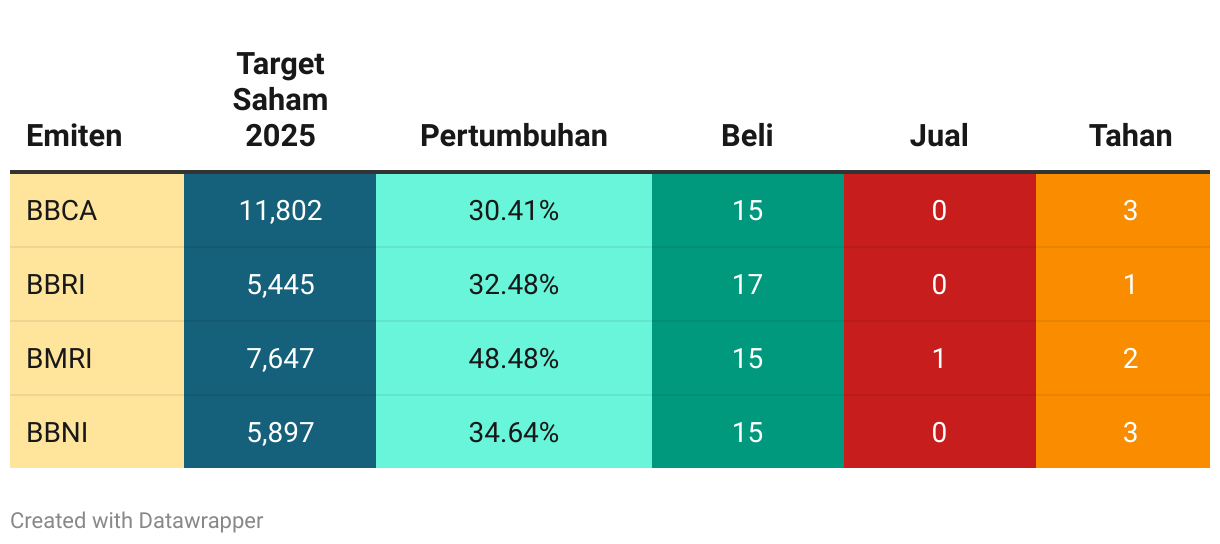Click the BBNI emiten cell
This screenshot has height=544, width=1220.
(x=97, y=432)
